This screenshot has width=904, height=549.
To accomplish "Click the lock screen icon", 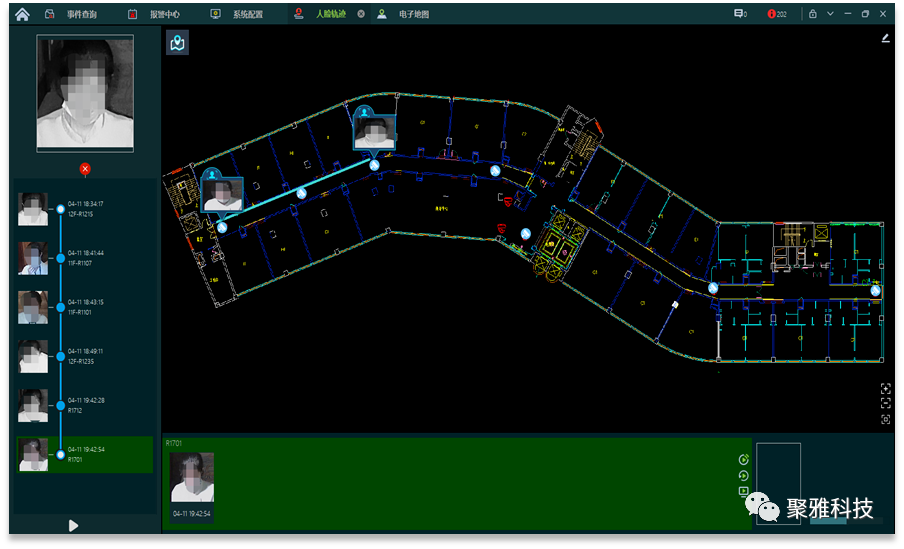I will [x=813, y=14].
